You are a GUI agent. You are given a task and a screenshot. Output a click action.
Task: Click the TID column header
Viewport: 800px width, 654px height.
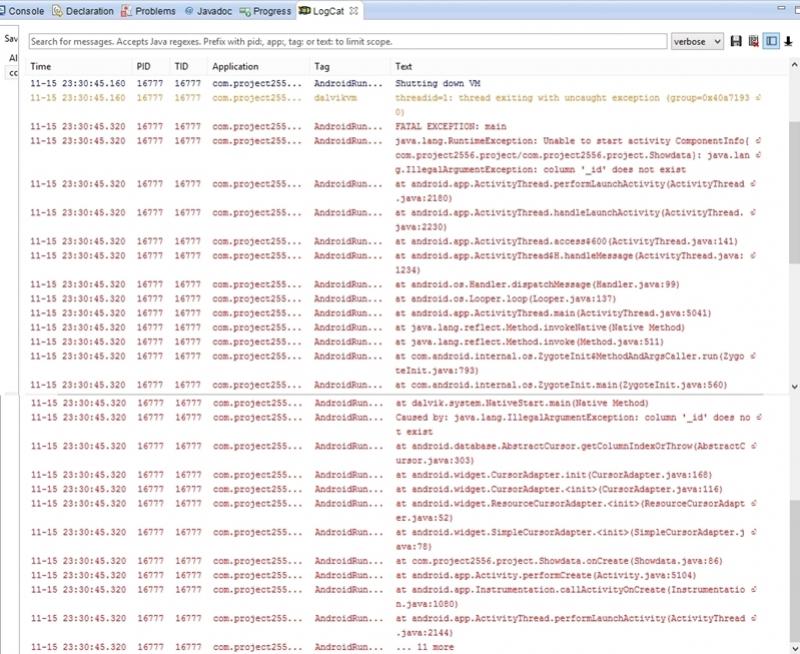coord(188,66)
